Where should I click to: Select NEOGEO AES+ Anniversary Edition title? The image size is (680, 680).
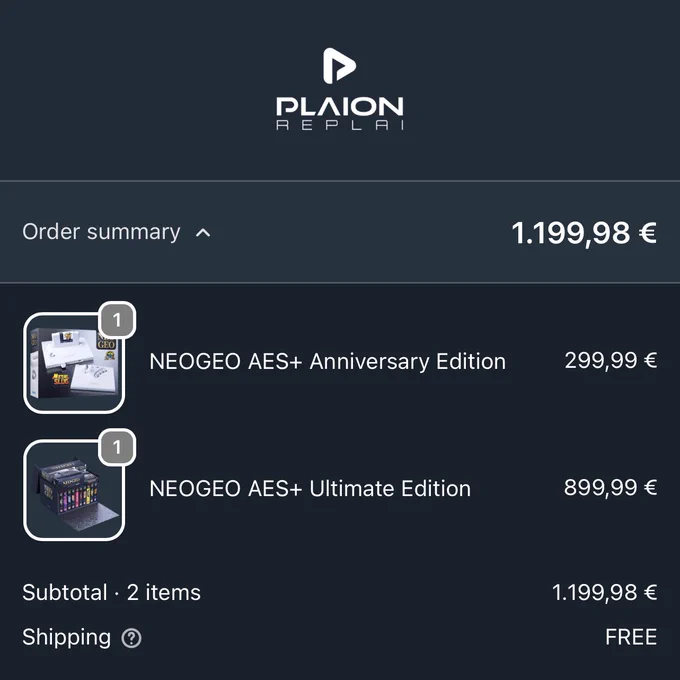[x=327, y=361]
